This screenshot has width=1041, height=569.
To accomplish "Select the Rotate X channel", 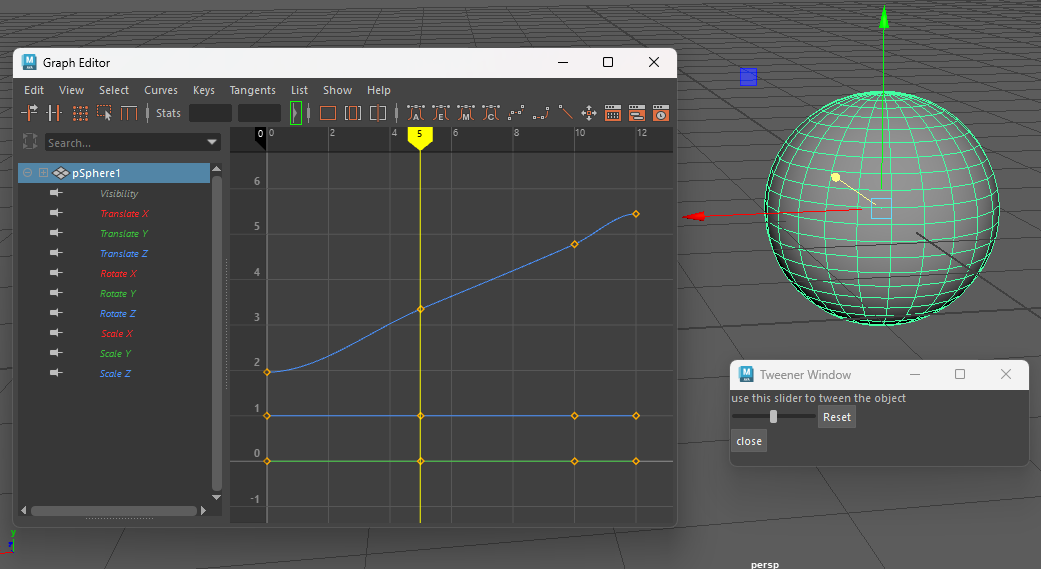I will [118, 273].
